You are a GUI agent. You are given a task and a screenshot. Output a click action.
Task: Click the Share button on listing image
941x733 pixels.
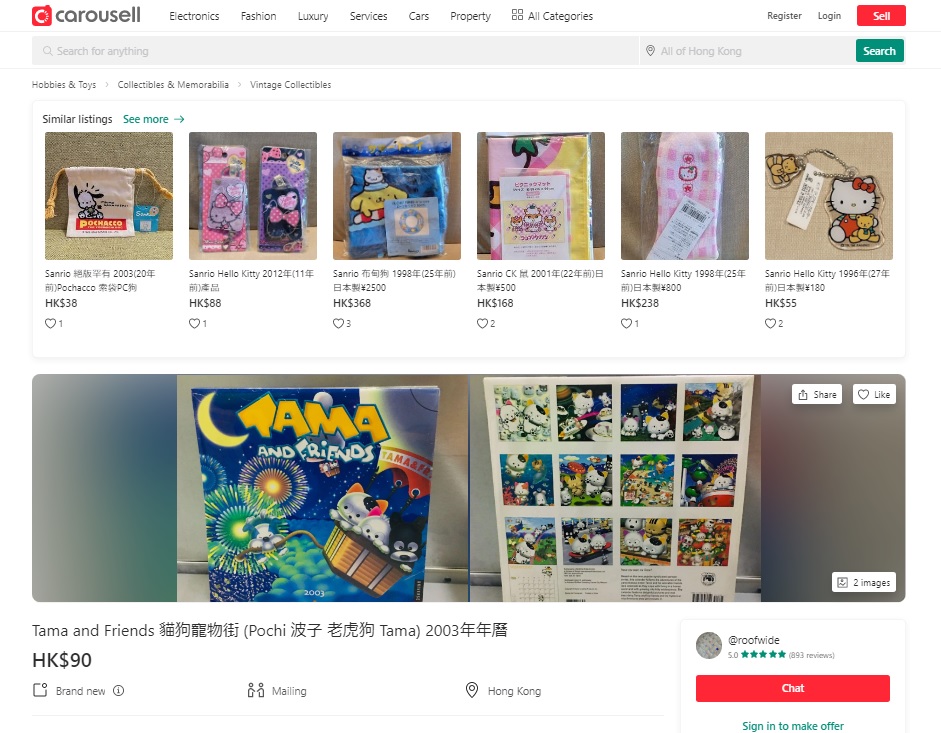(817, 394)
